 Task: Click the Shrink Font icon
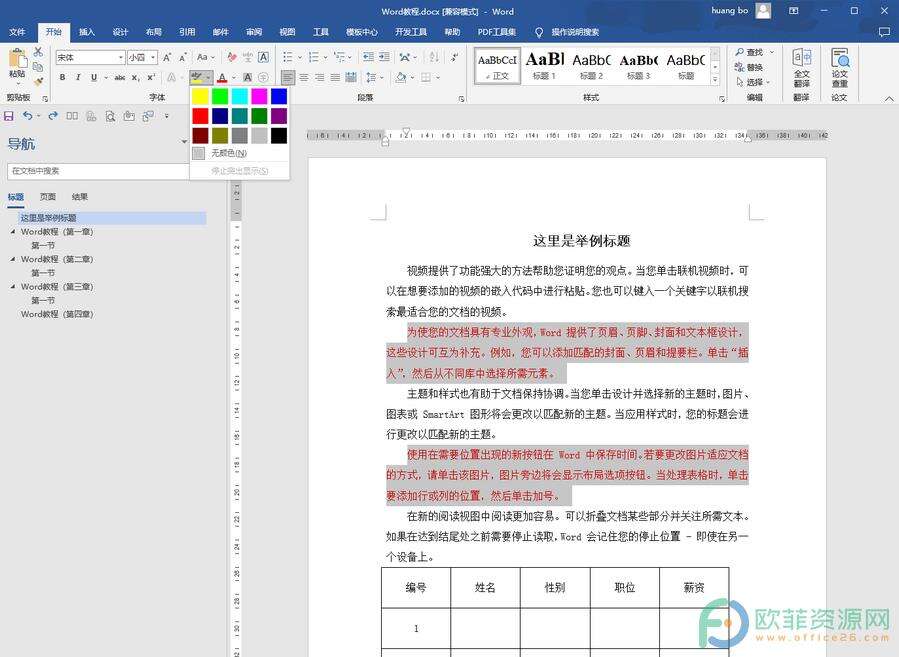coord(183,57)
